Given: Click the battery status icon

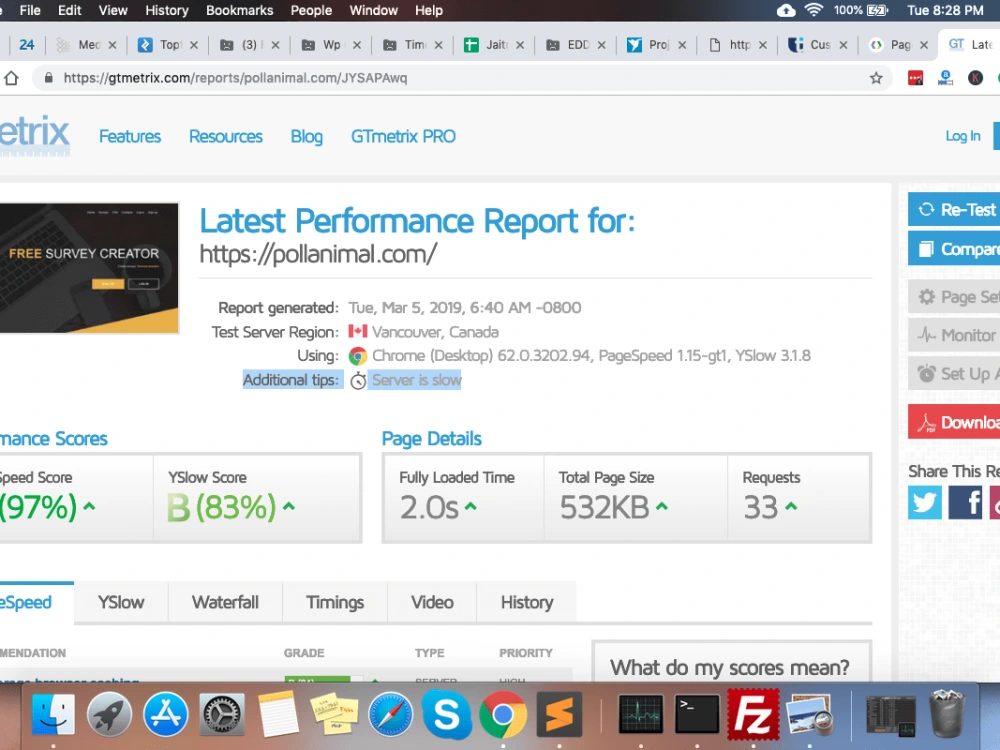Looking at the screenshot, I should (878, 10).
